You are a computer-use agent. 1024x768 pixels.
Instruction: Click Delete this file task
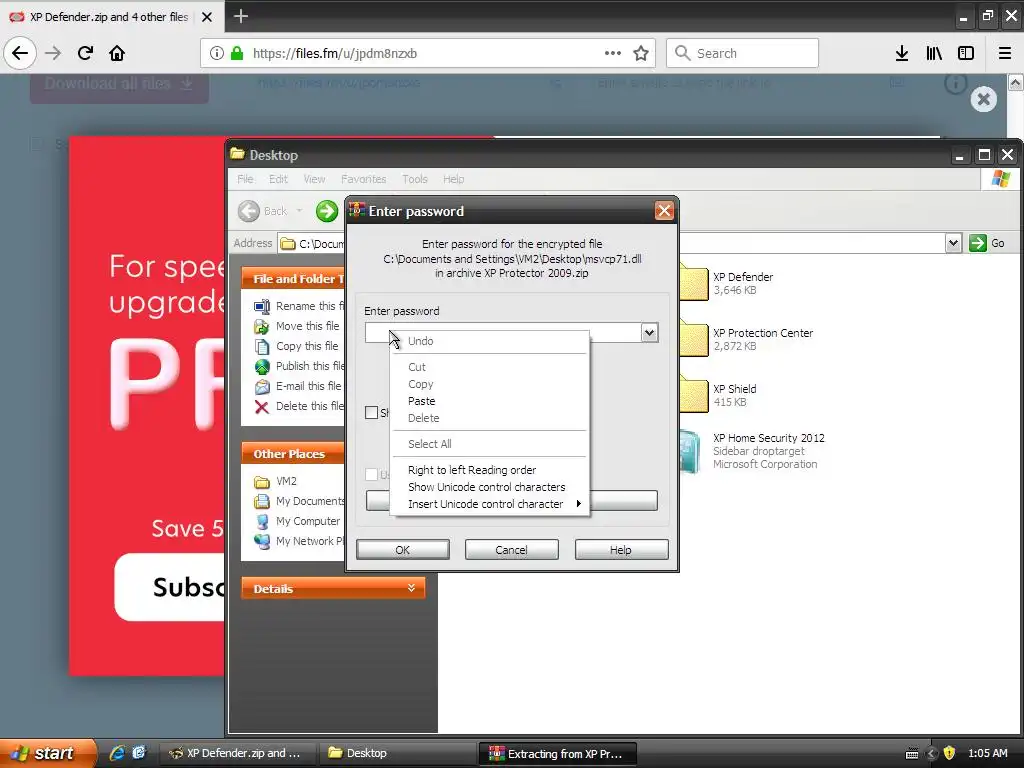(x=299, y=406)
